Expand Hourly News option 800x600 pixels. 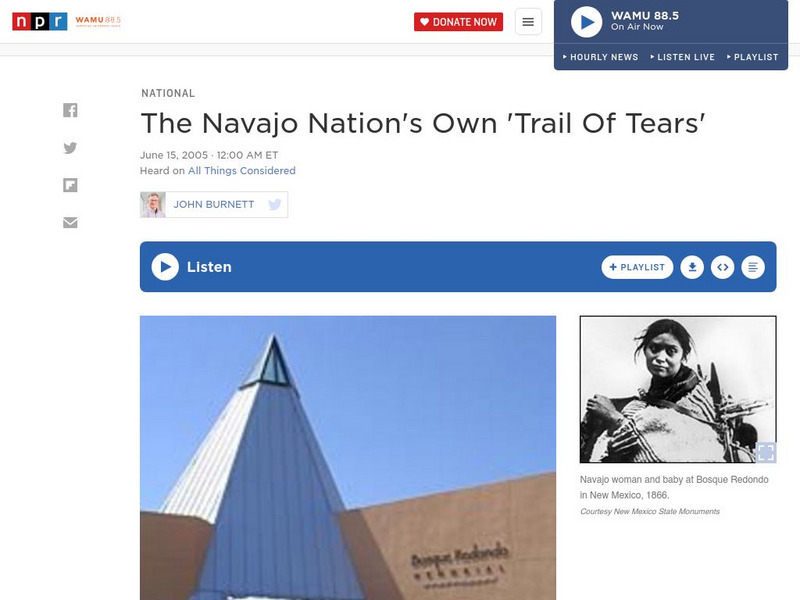click(x=600, y=57)
